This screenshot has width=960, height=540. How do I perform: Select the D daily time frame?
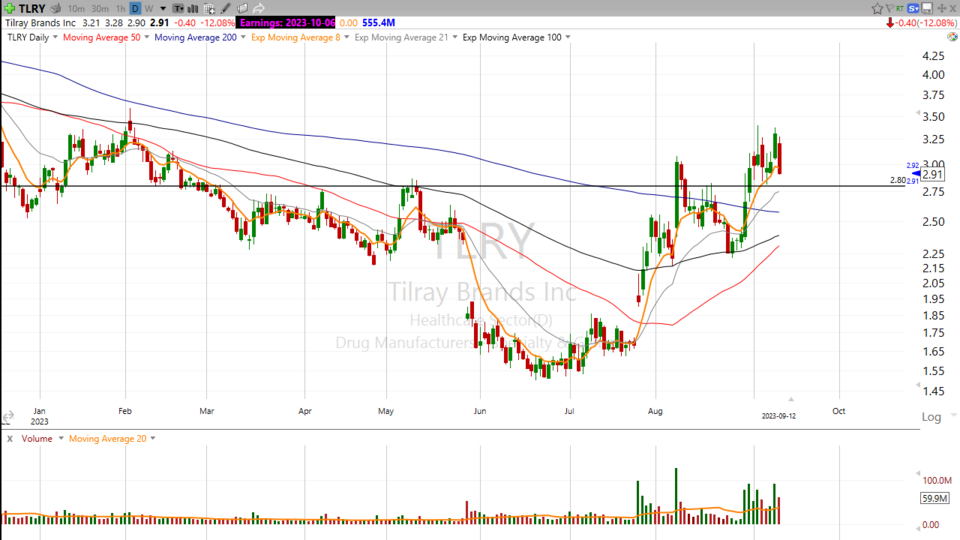(135, 9)
